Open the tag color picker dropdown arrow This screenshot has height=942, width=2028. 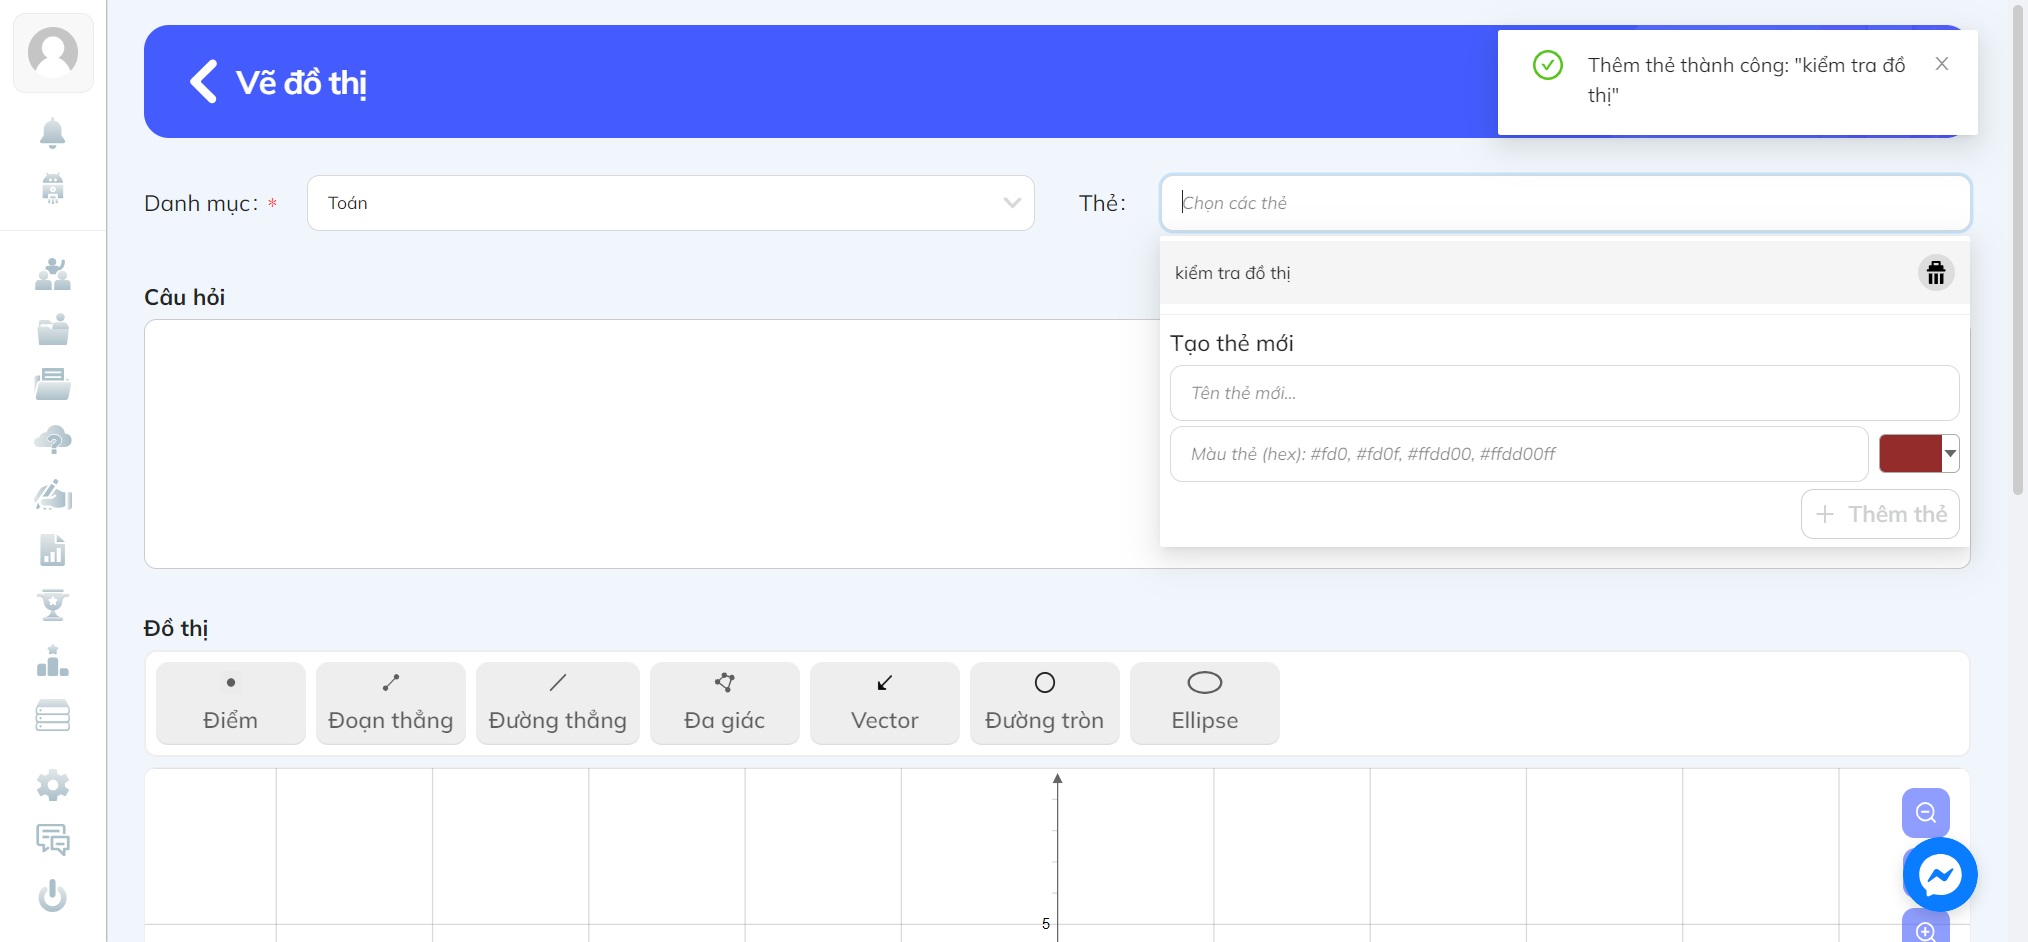pyautogui.click(x=1950, y=454)
